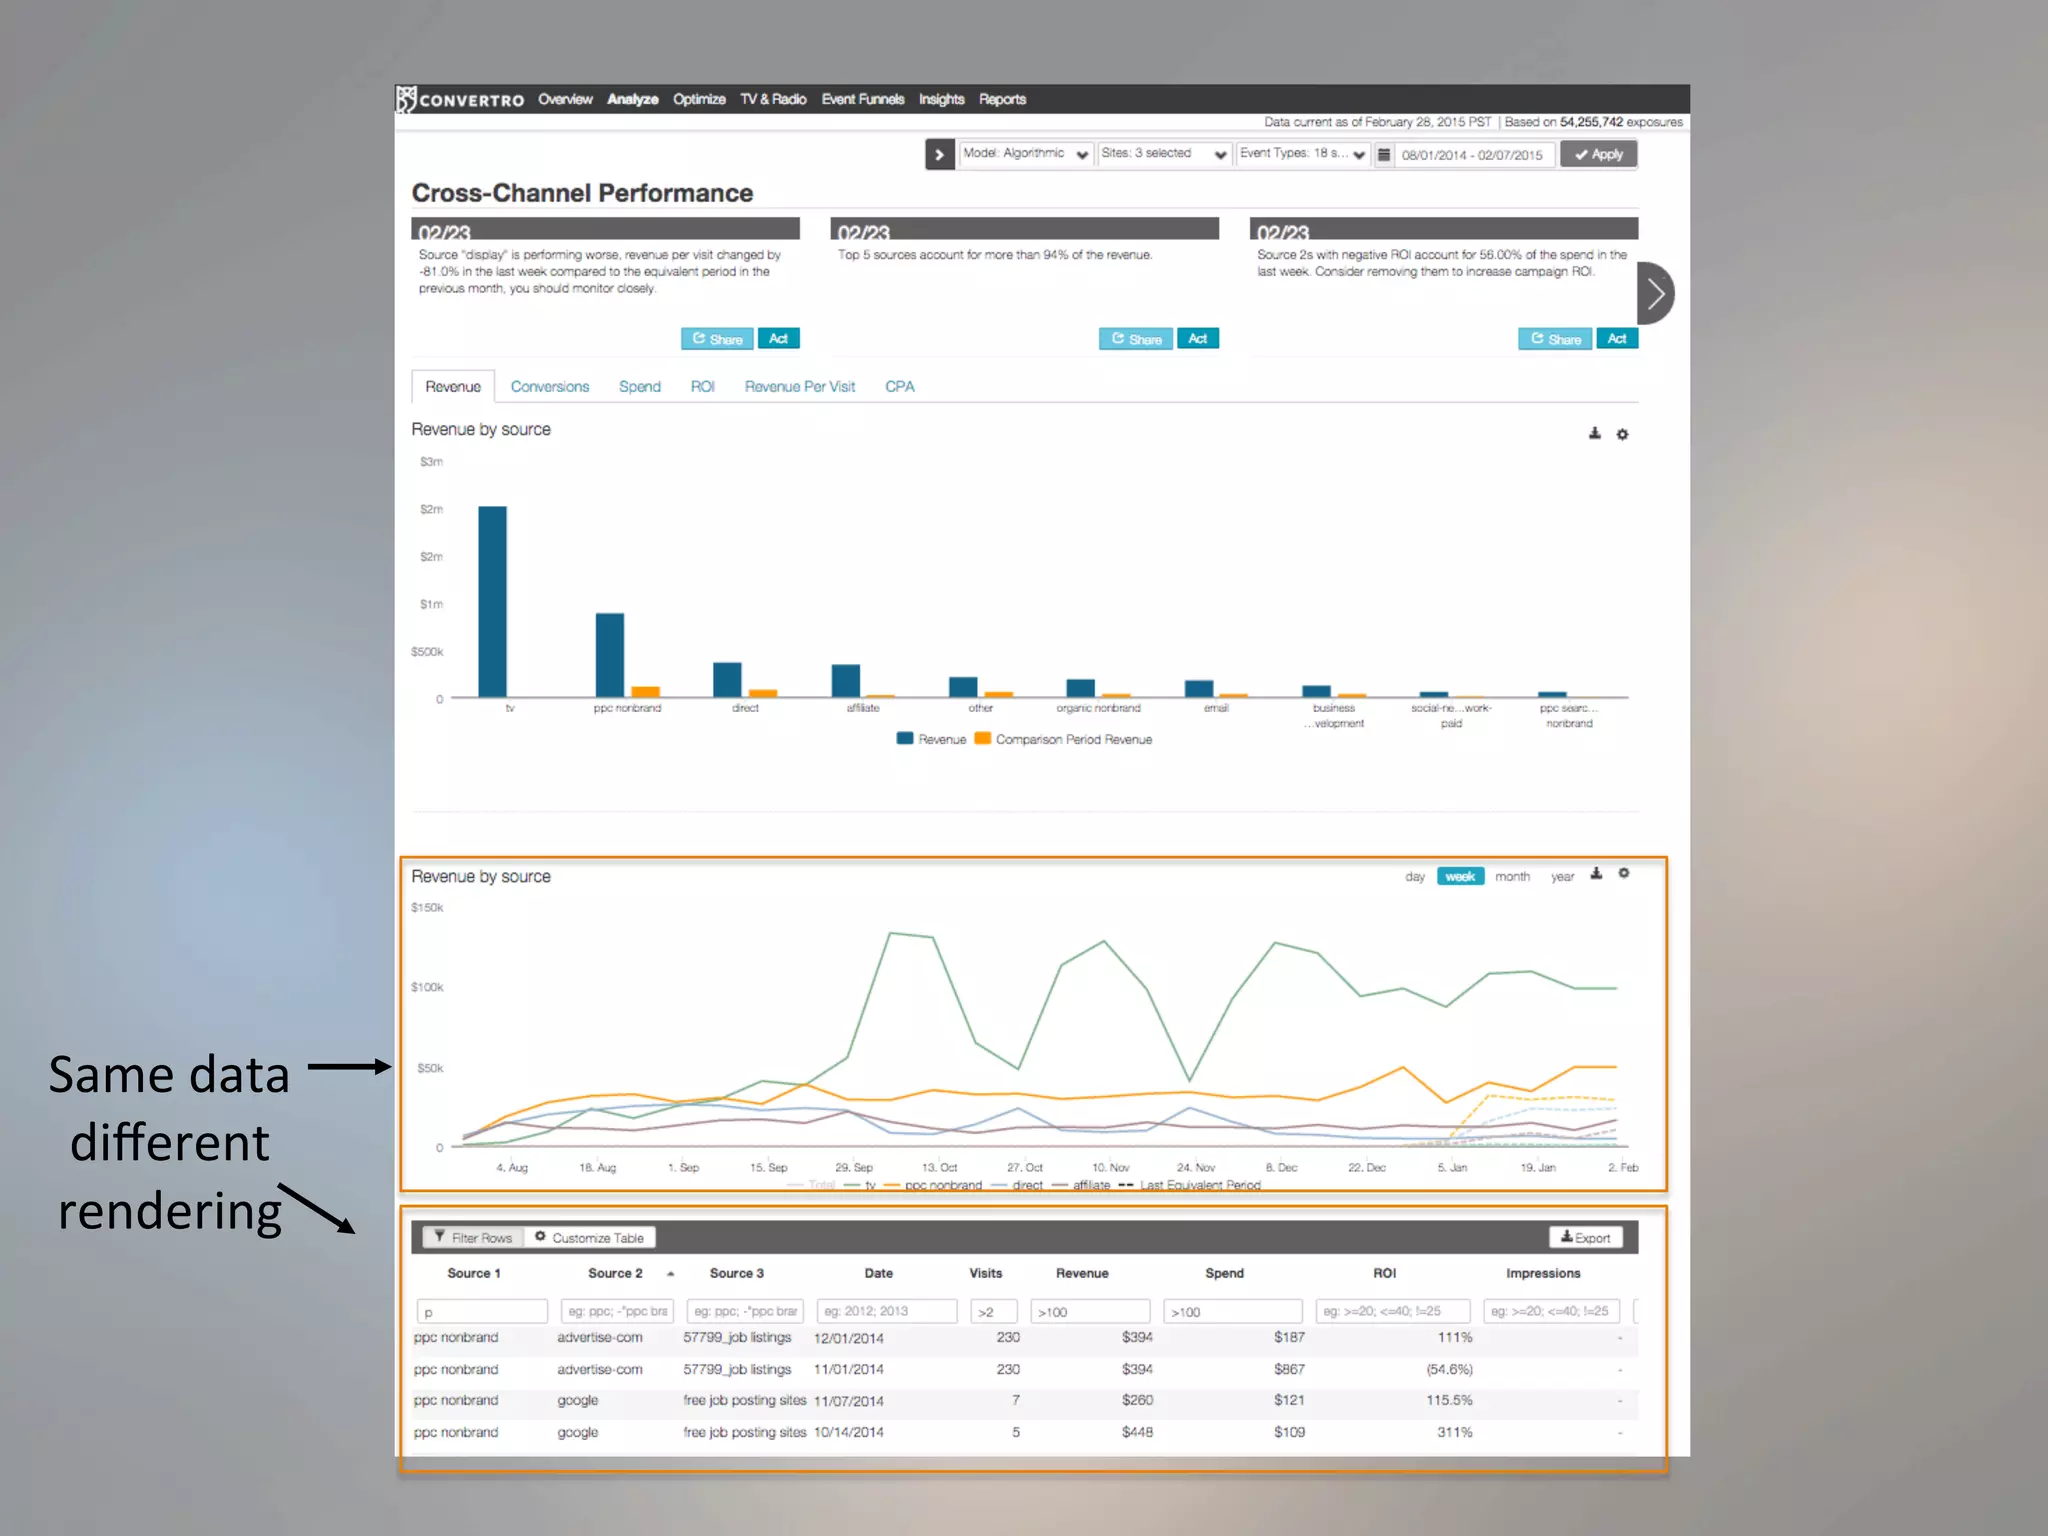Click the bar chart download icon
Image resolution: width=2048 pixels, height=1536 pixels.
[x=1595, y=433]
